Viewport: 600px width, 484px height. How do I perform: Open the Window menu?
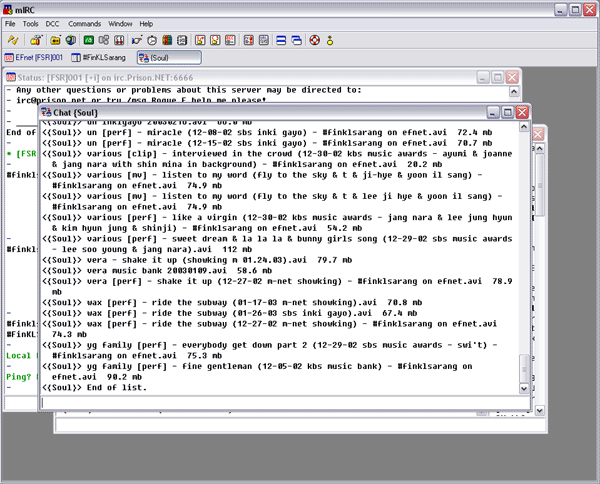click(x=119, y=23)
